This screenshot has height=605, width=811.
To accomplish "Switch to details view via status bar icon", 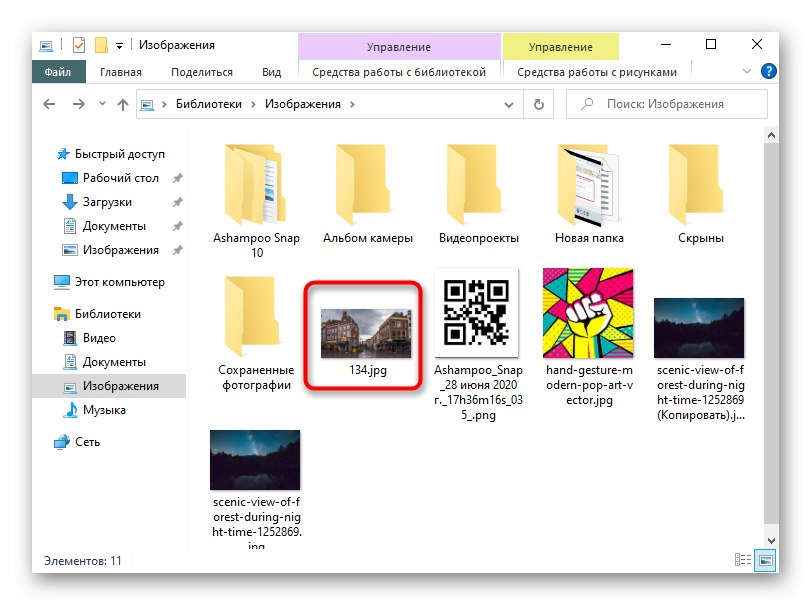I will click(x=743, y=559).
